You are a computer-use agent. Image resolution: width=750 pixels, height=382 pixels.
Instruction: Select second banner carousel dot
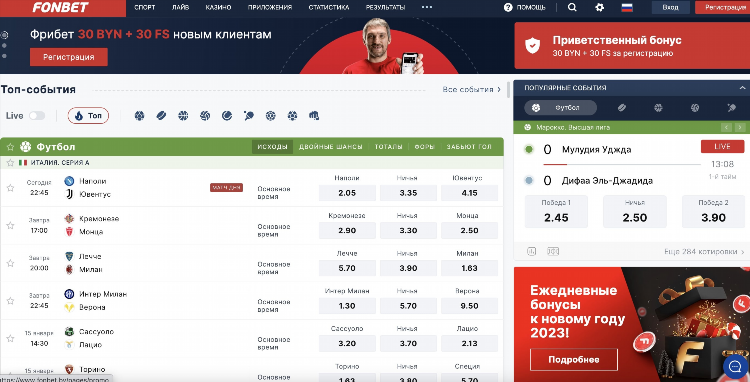(4, 46)
